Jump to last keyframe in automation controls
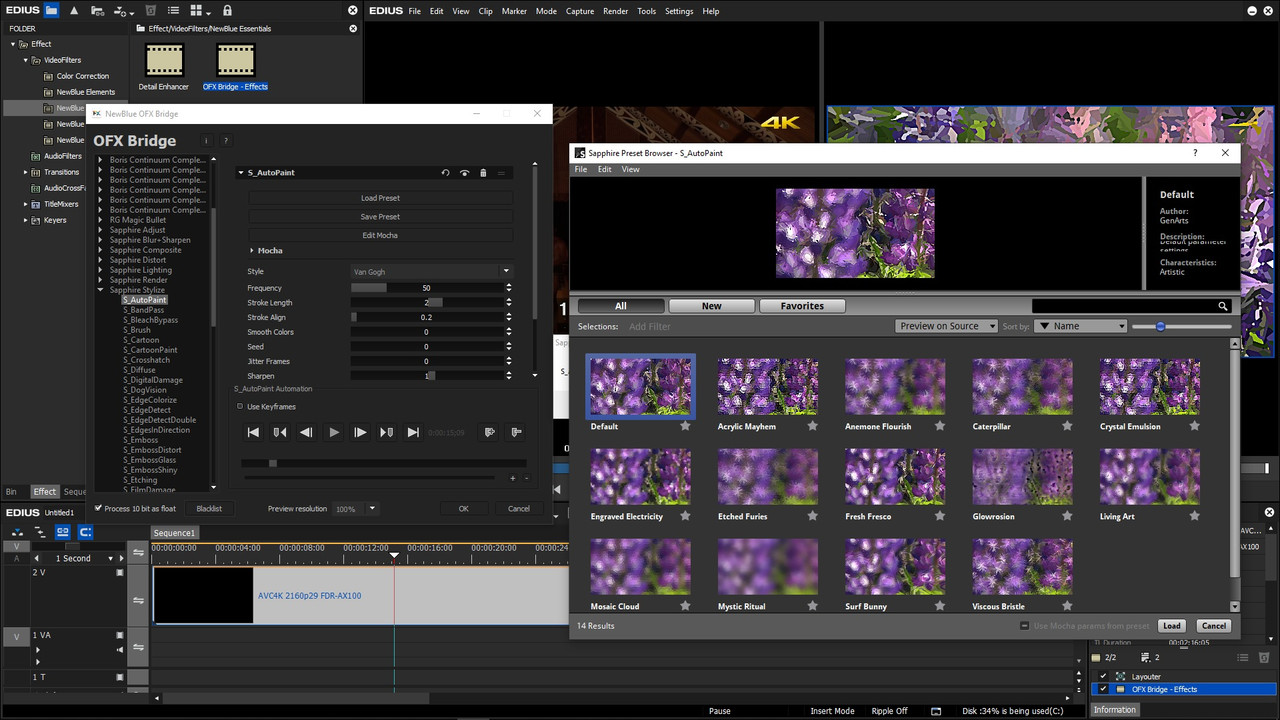Screen dimensions: 1280x720 [413, 432]
